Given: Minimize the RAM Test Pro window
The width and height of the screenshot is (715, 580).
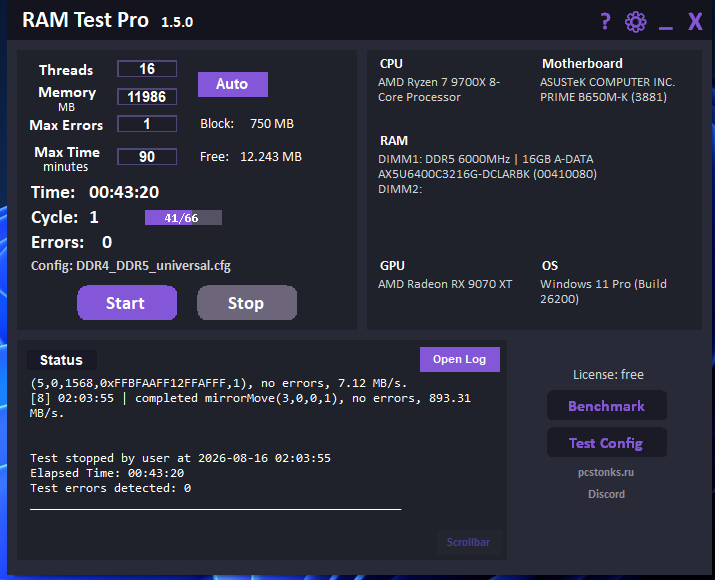Looking at the screenshot, I should coord(666,28).
